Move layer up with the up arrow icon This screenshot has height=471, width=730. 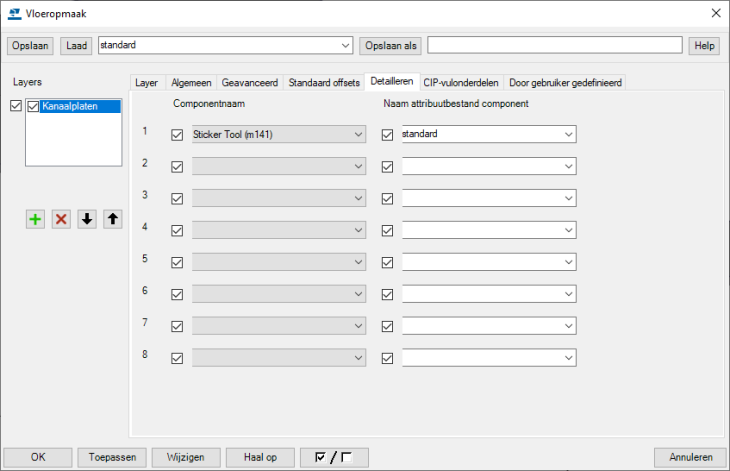click(x=113, y=219)
